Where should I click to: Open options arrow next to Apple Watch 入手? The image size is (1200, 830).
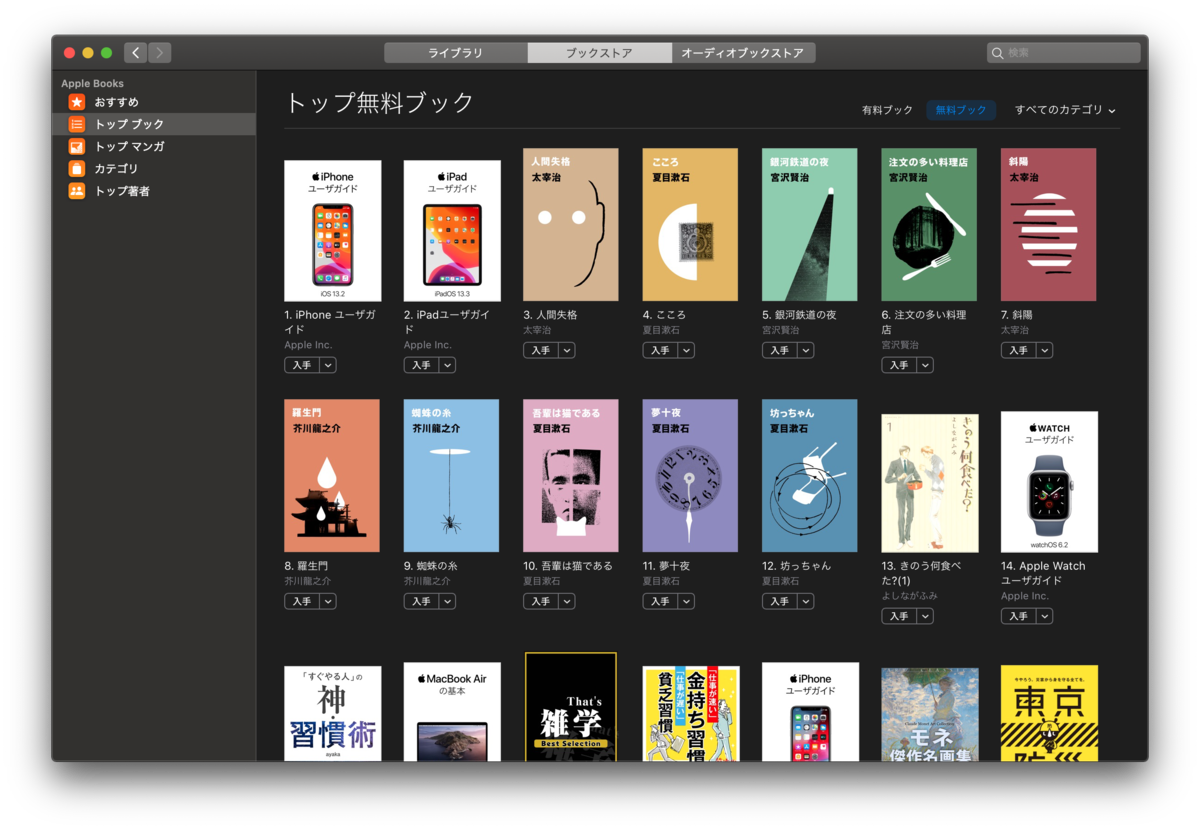[x=1045, y=616]
